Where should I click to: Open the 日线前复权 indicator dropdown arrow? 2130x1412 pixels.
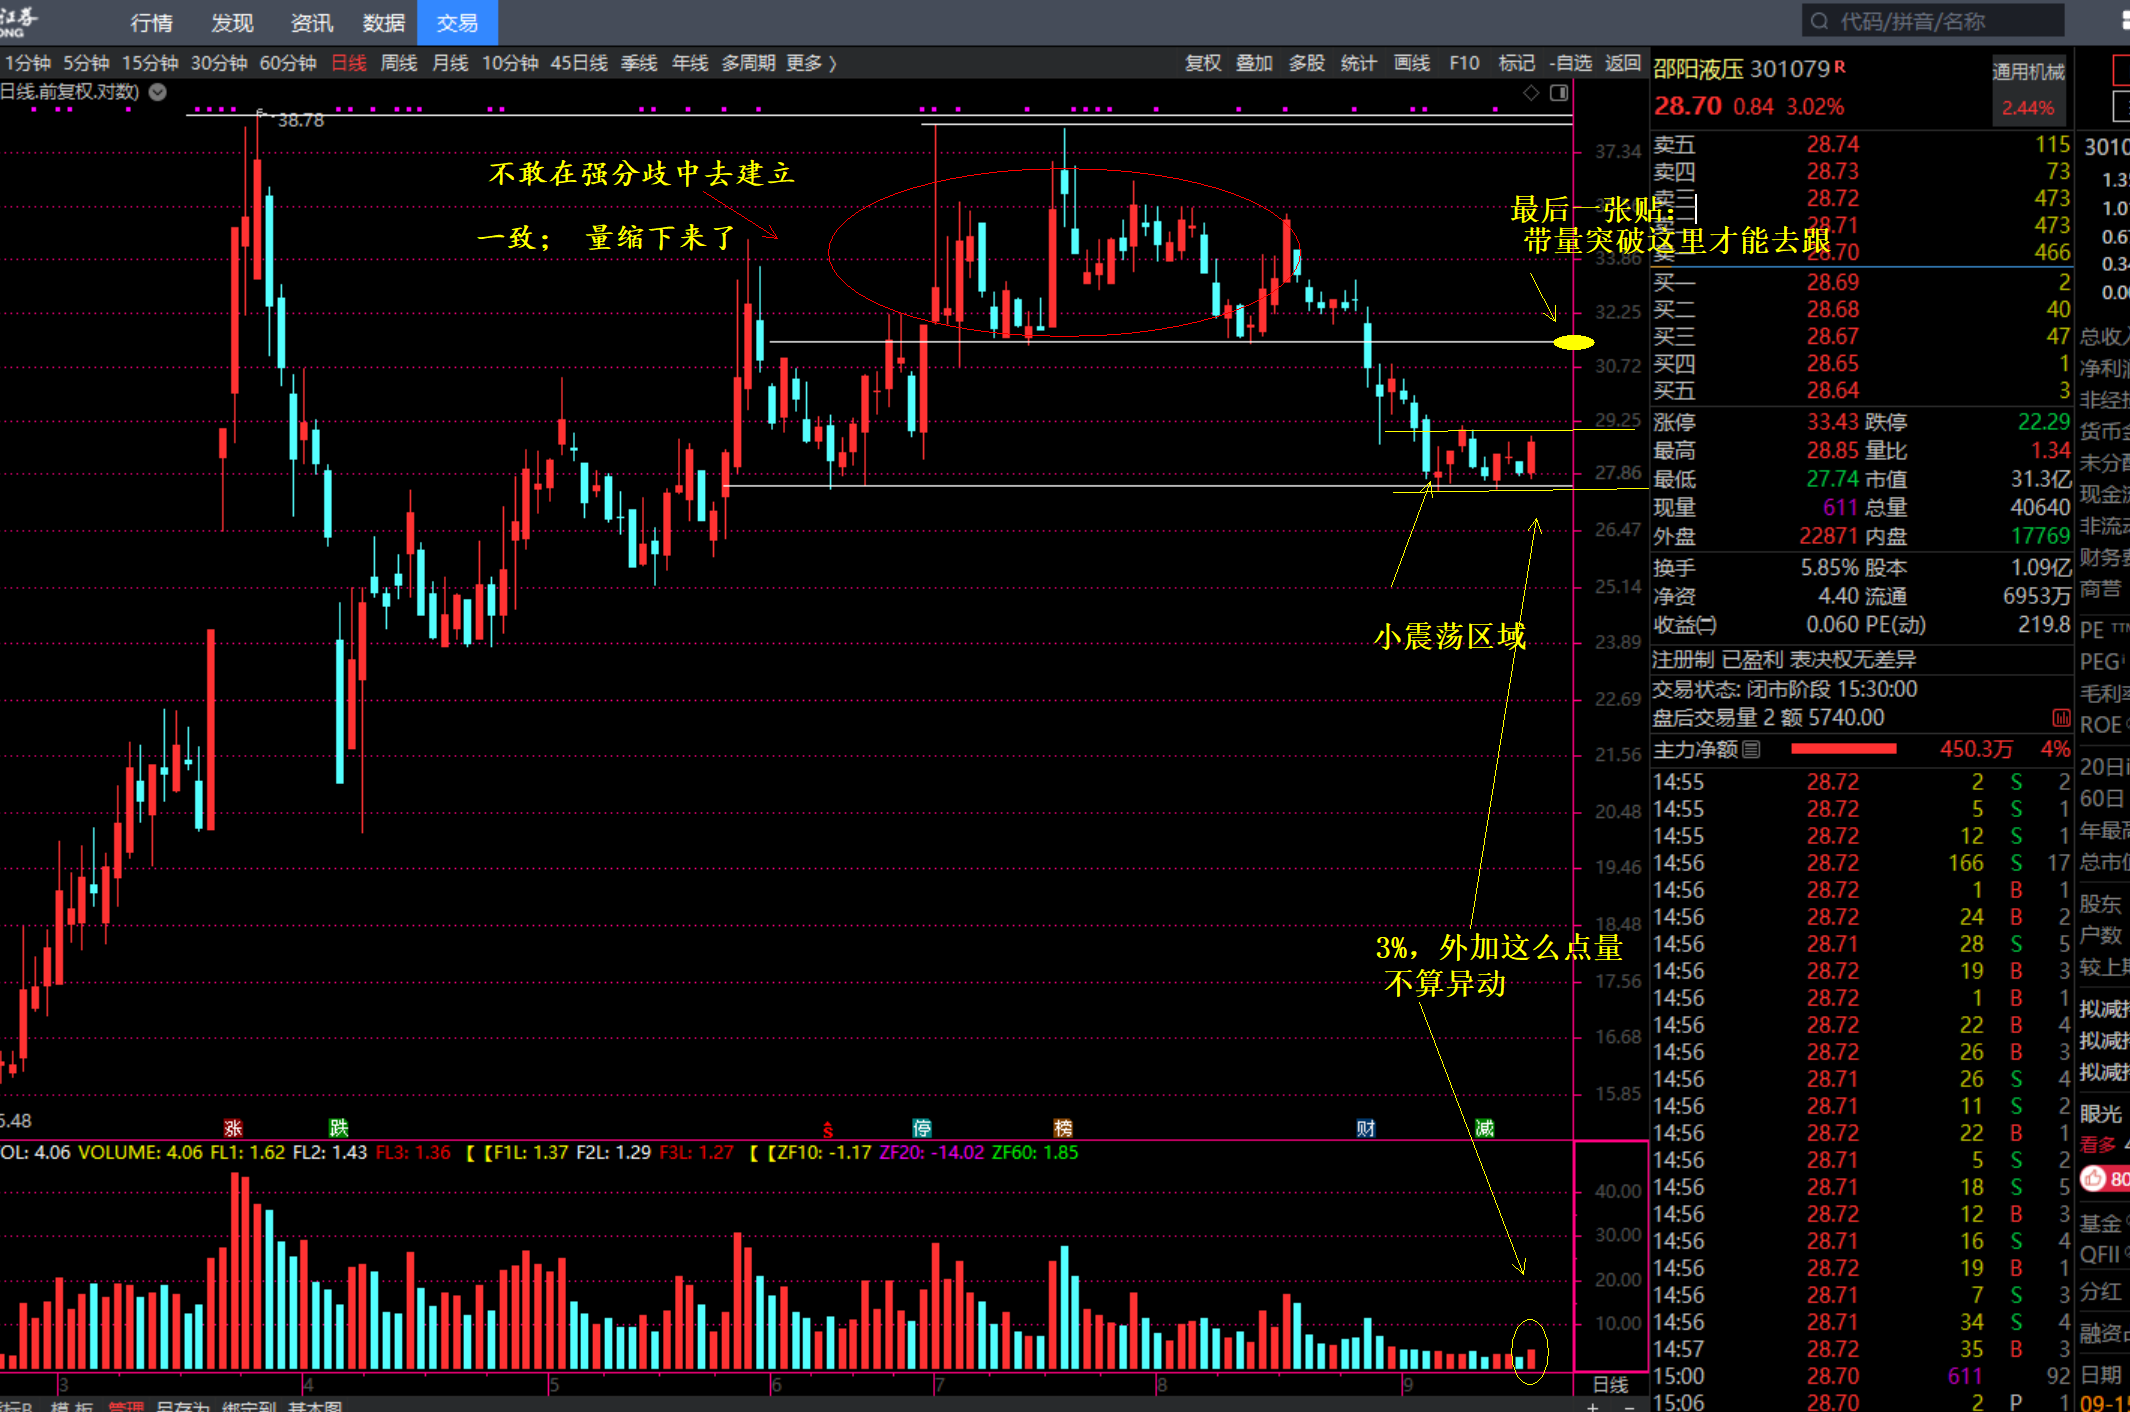tap(158, 92)
